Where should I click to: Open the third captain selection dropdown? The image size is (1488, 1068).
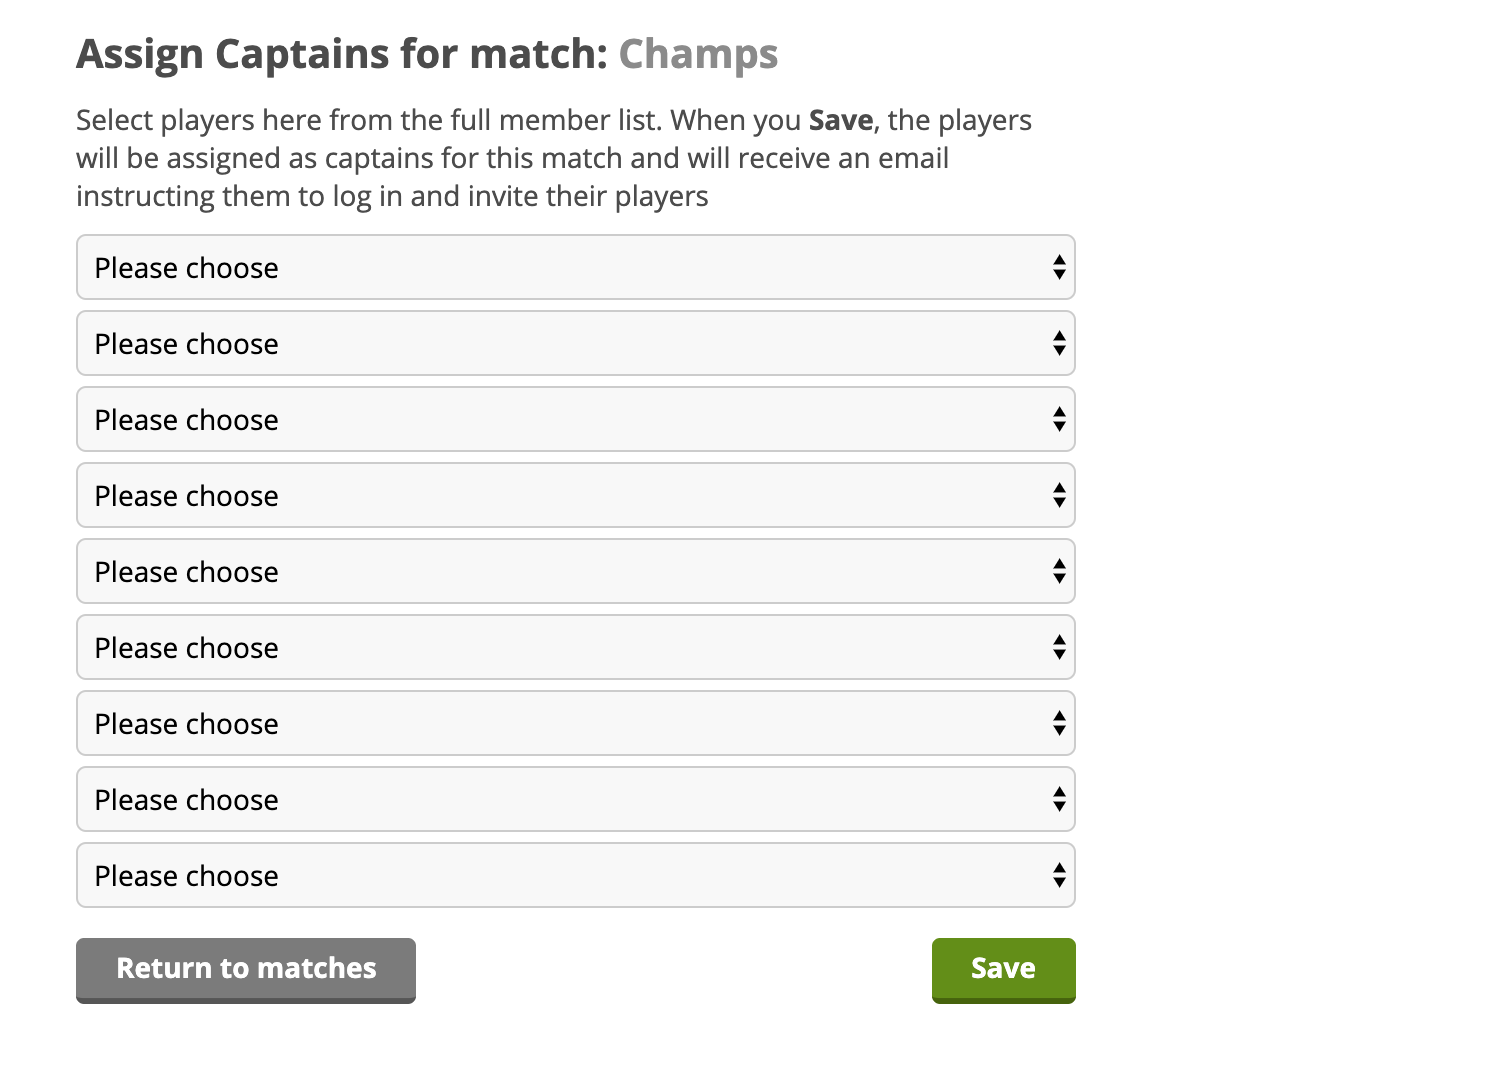click(575, 419)
